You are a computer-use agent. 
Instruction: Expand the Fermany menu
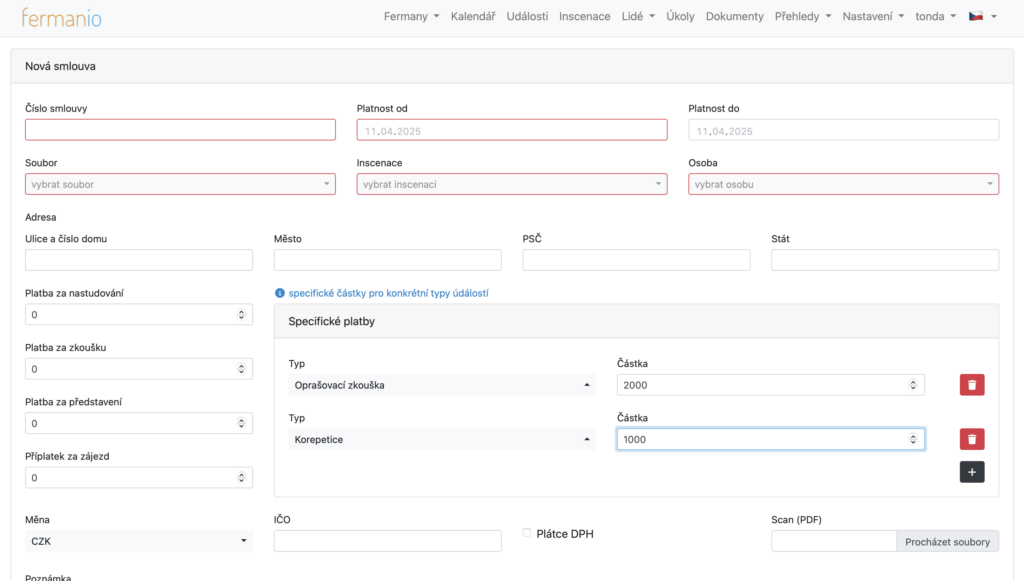point(411,16)
